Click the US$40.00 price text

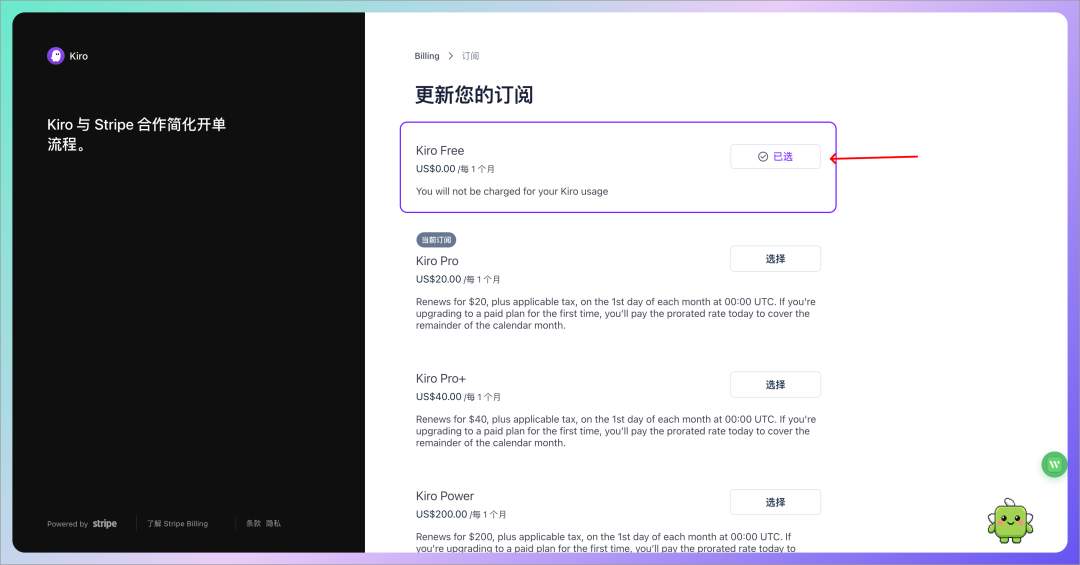pyautogui.click(x=439, y=397)
